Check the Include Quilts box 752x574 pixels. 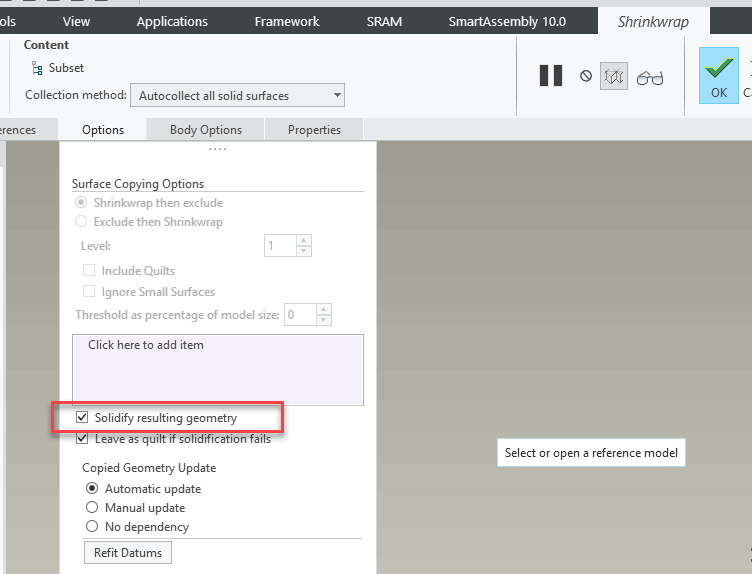tap(89, 270)
